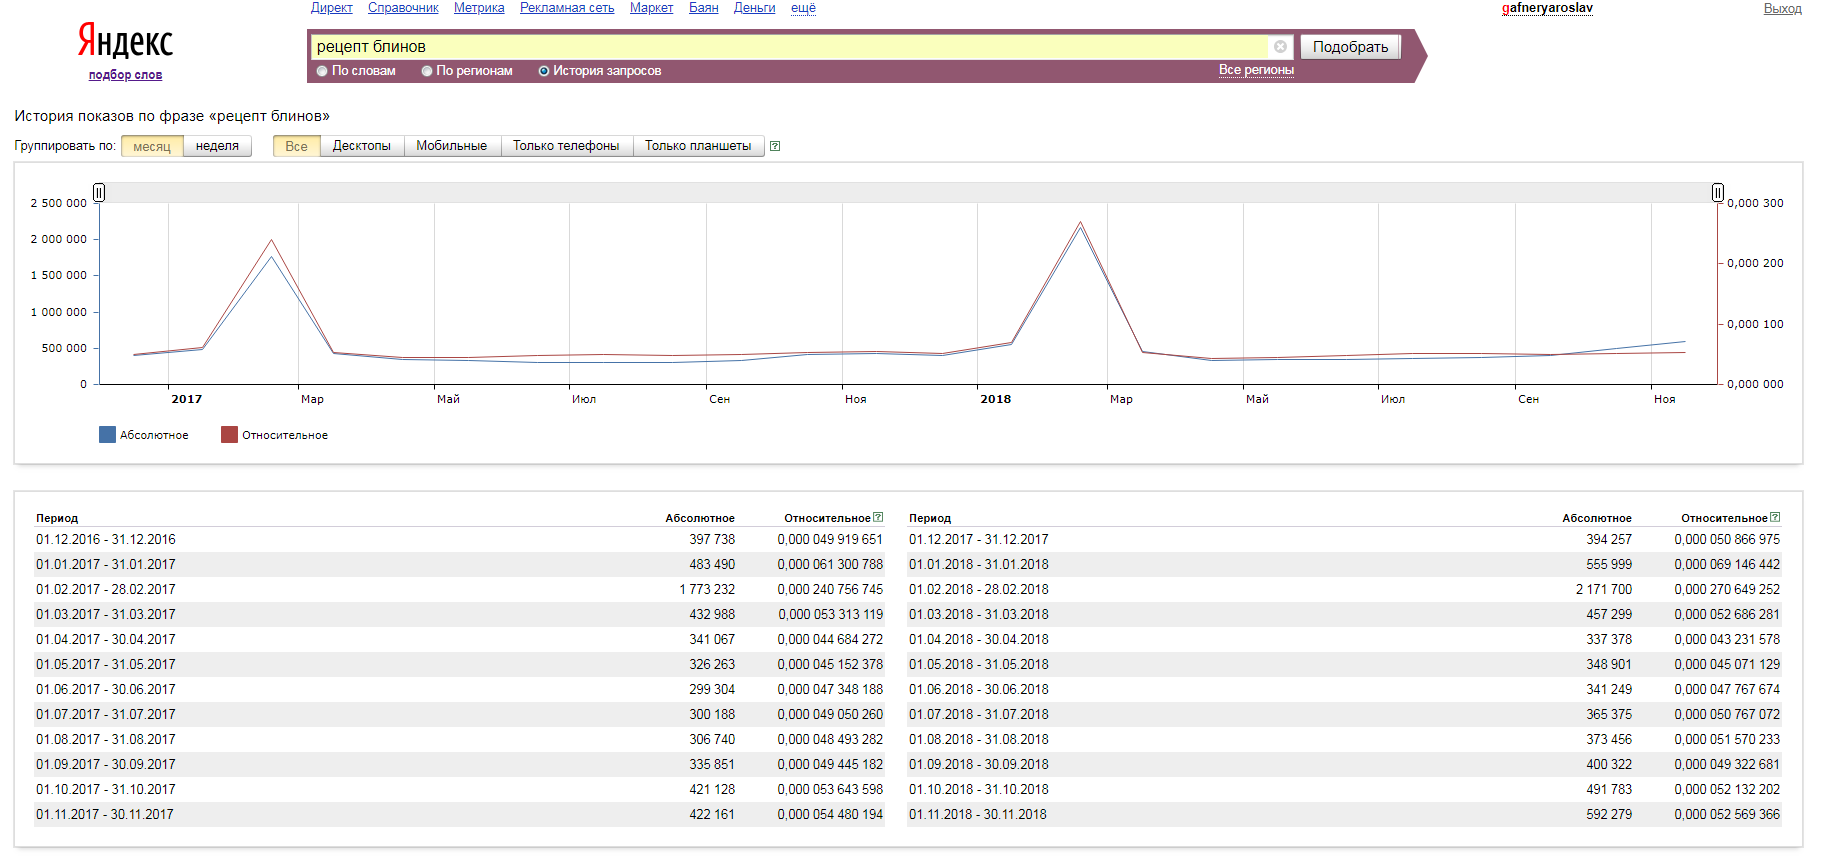This screenshot has width=1825, height=863.
Task: Click help icon in right table's Относительное header
Action: pyautogui.click(x=1775, y=518)
